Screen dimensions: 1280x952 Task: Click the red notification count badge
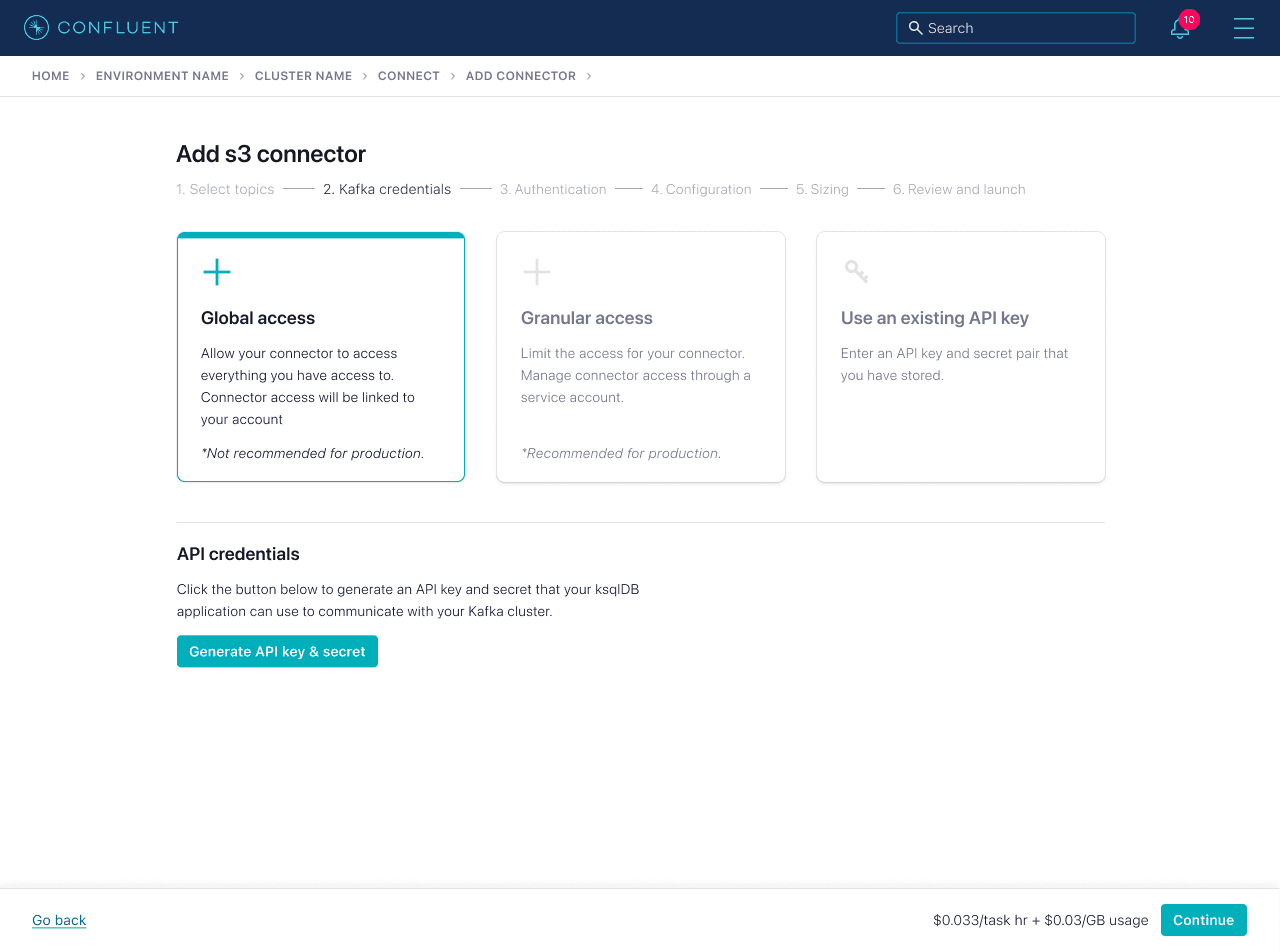pyautogui.click(x=1189, y=19)
